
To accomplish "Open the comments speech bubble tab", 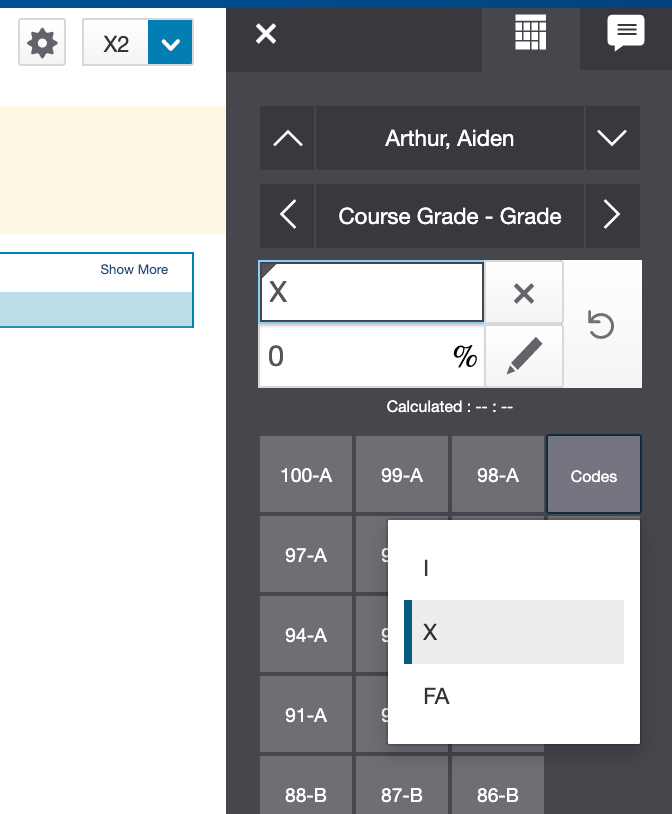I will [x=625, y=34].
